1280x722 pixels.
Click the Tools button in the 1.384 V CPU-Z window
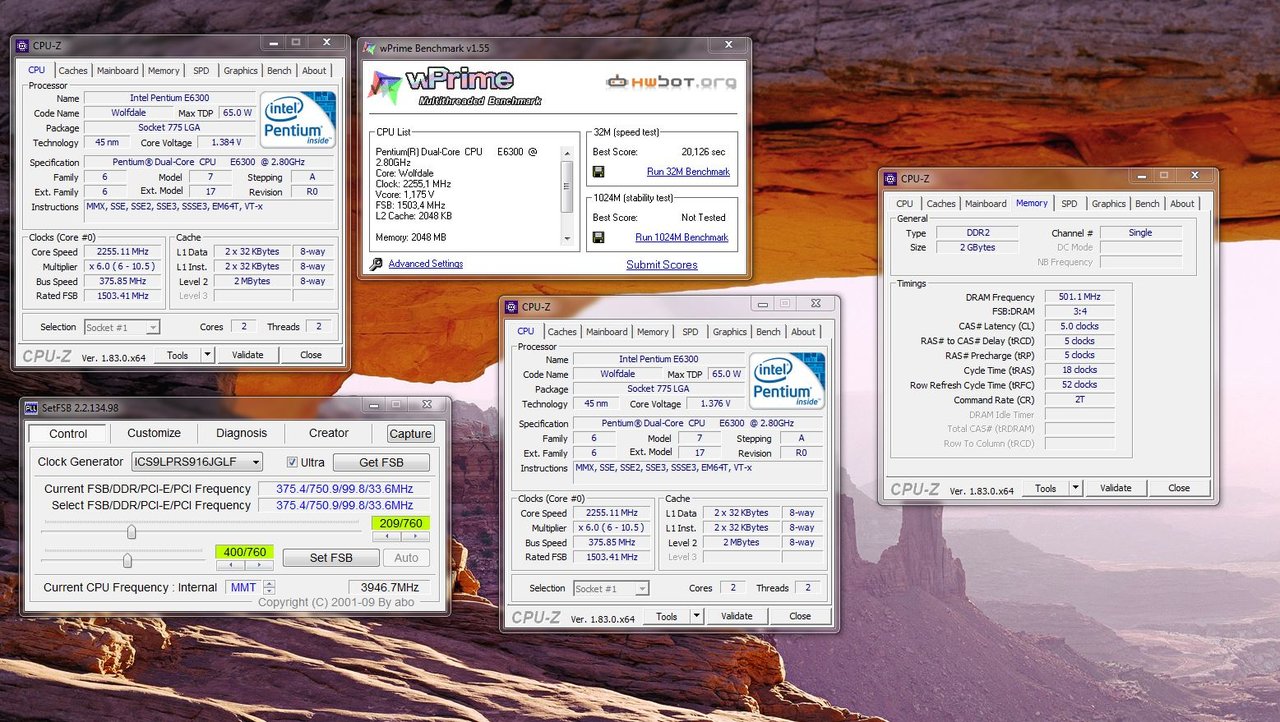177,354
